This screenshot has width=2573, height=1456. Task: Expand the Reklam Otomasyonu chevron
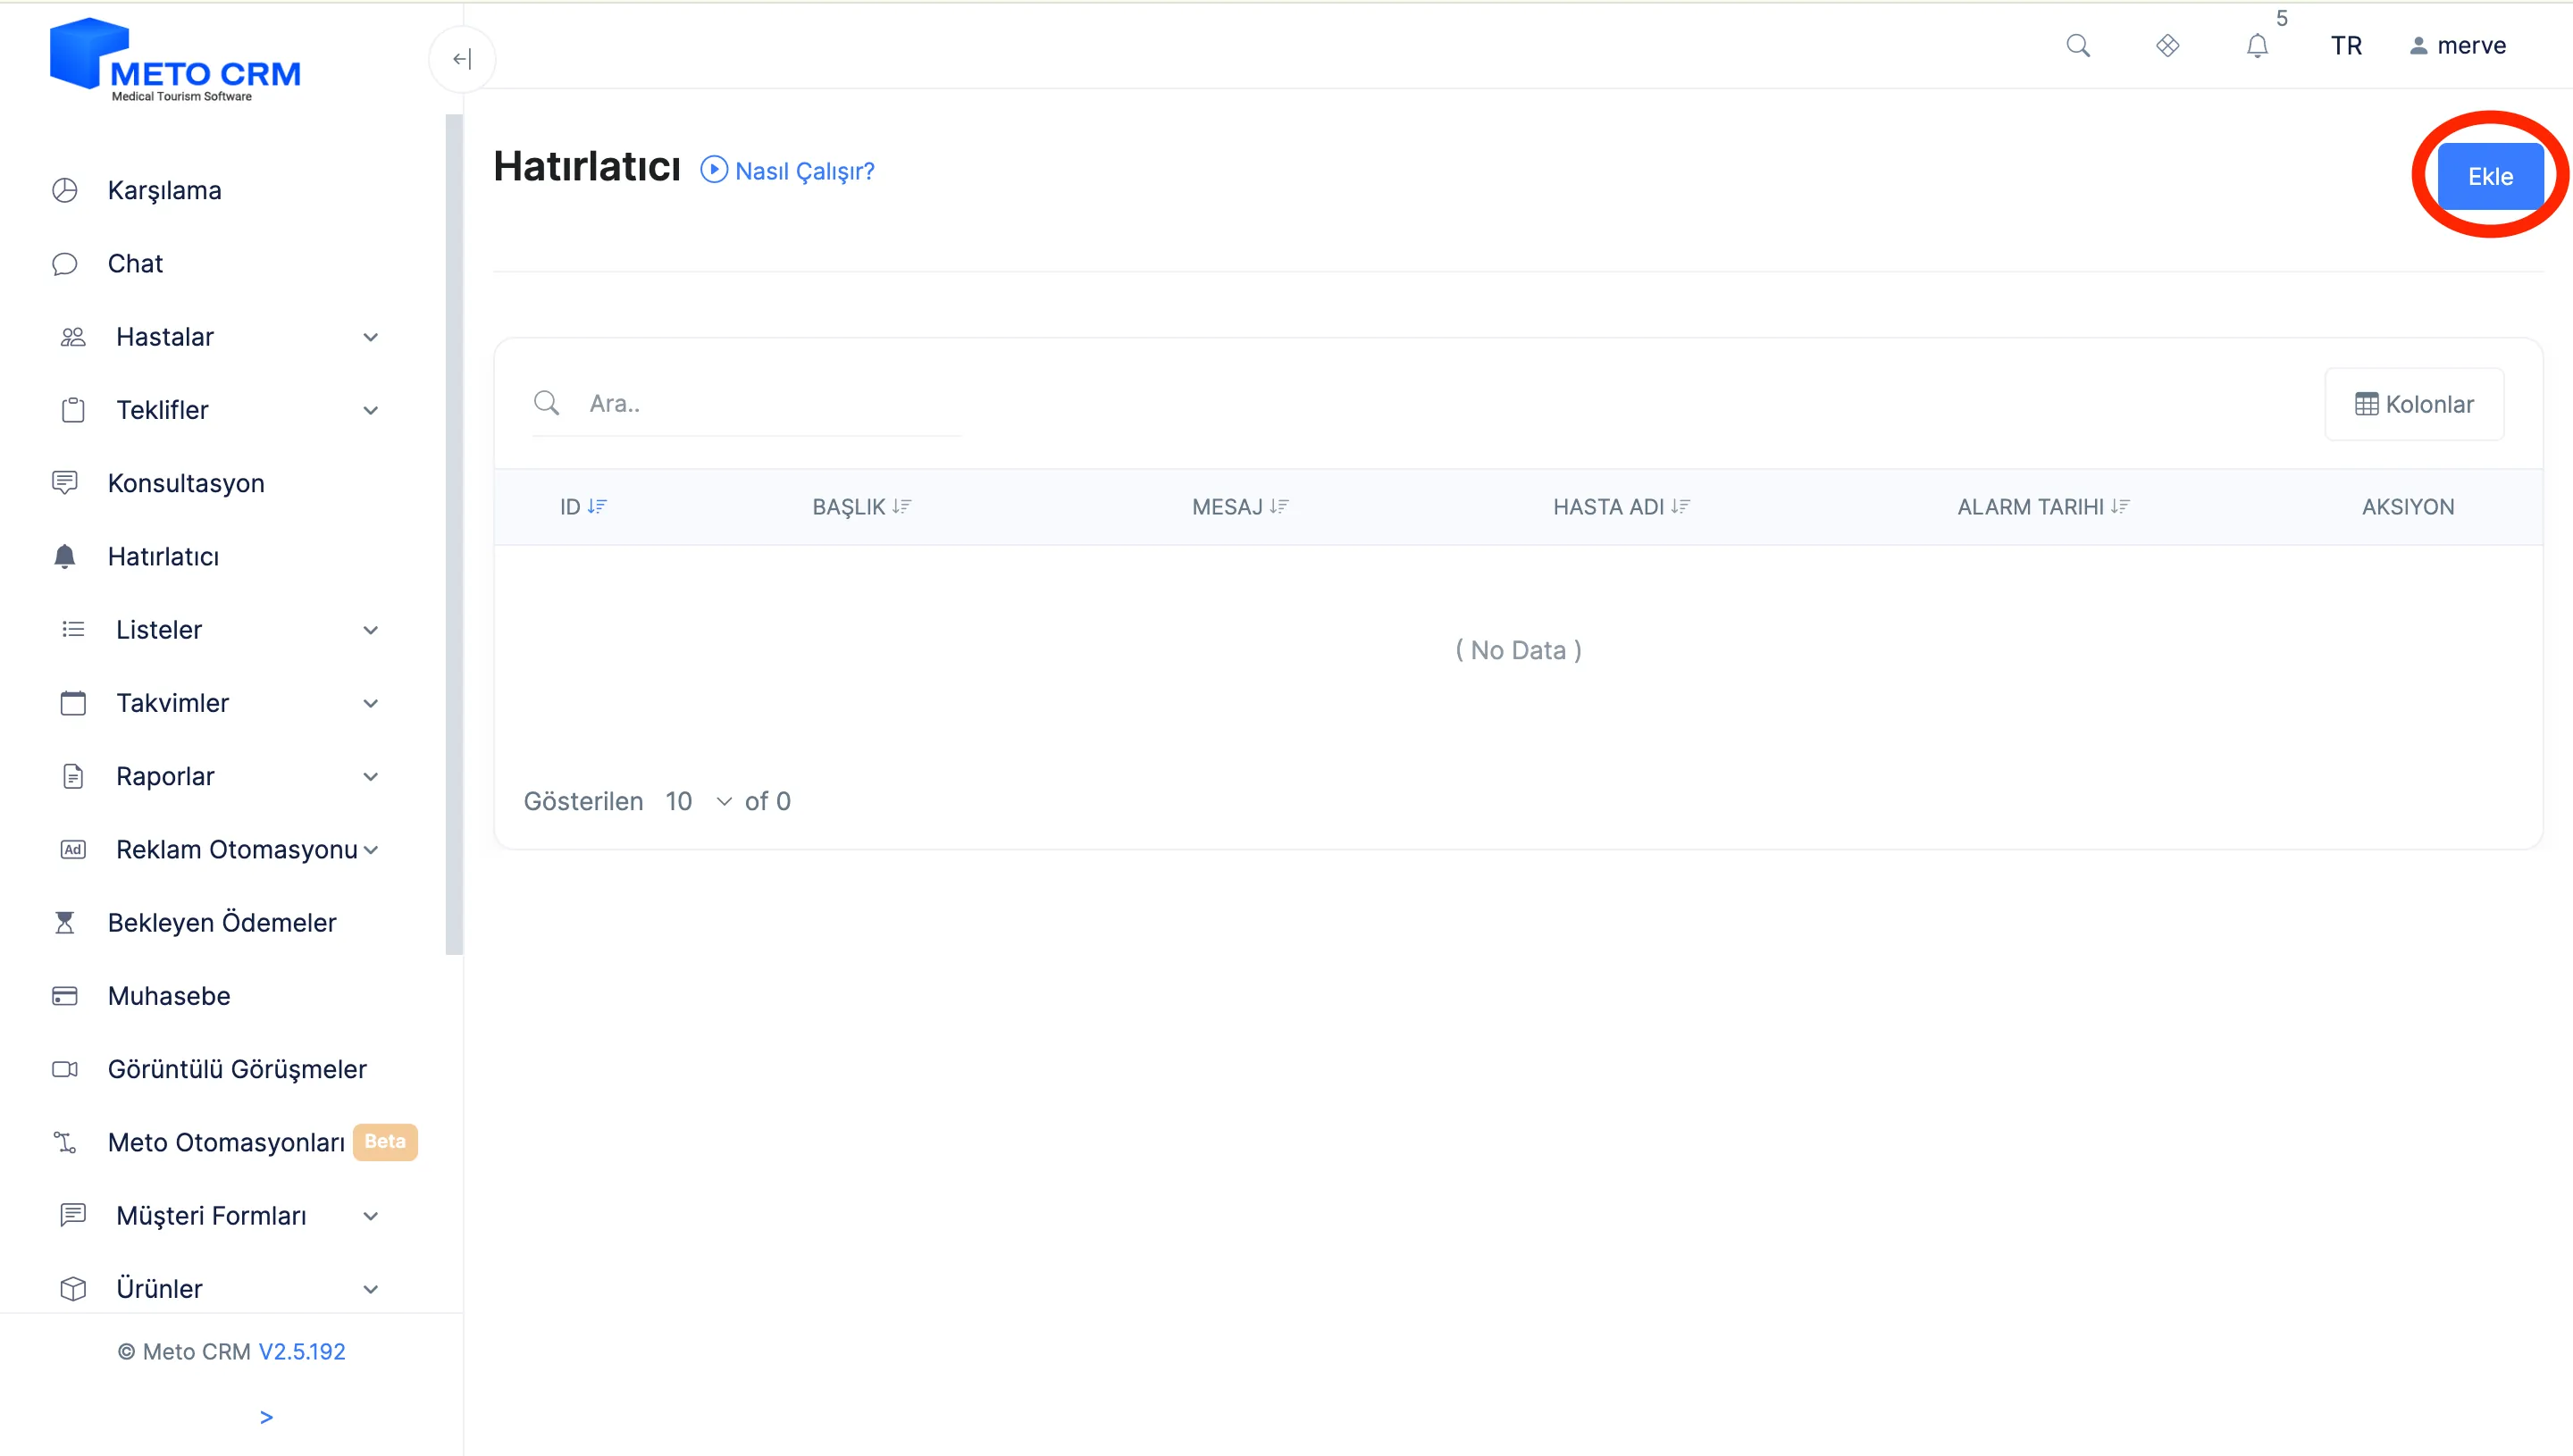pos(370,850)
